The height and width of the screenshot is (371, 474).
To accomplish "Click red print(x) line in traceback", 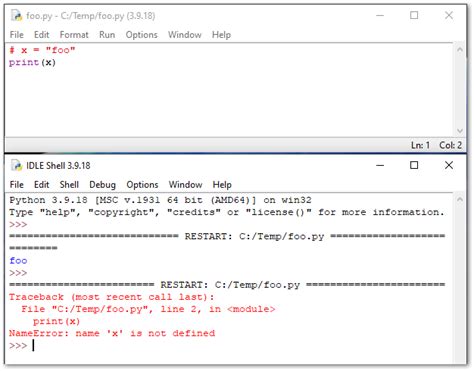I will [x=56, y=321].
